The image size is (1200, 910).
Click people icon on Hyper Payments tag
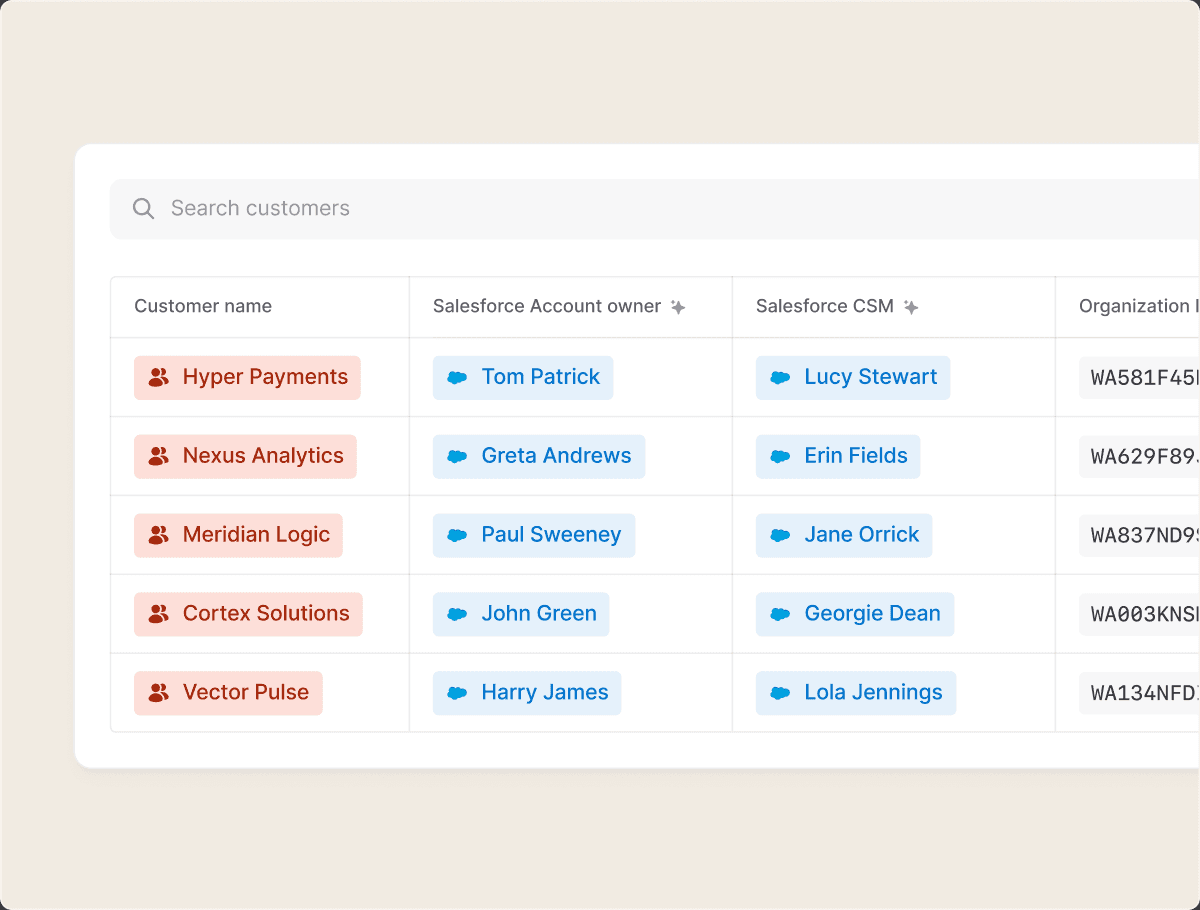pos(158,378)
